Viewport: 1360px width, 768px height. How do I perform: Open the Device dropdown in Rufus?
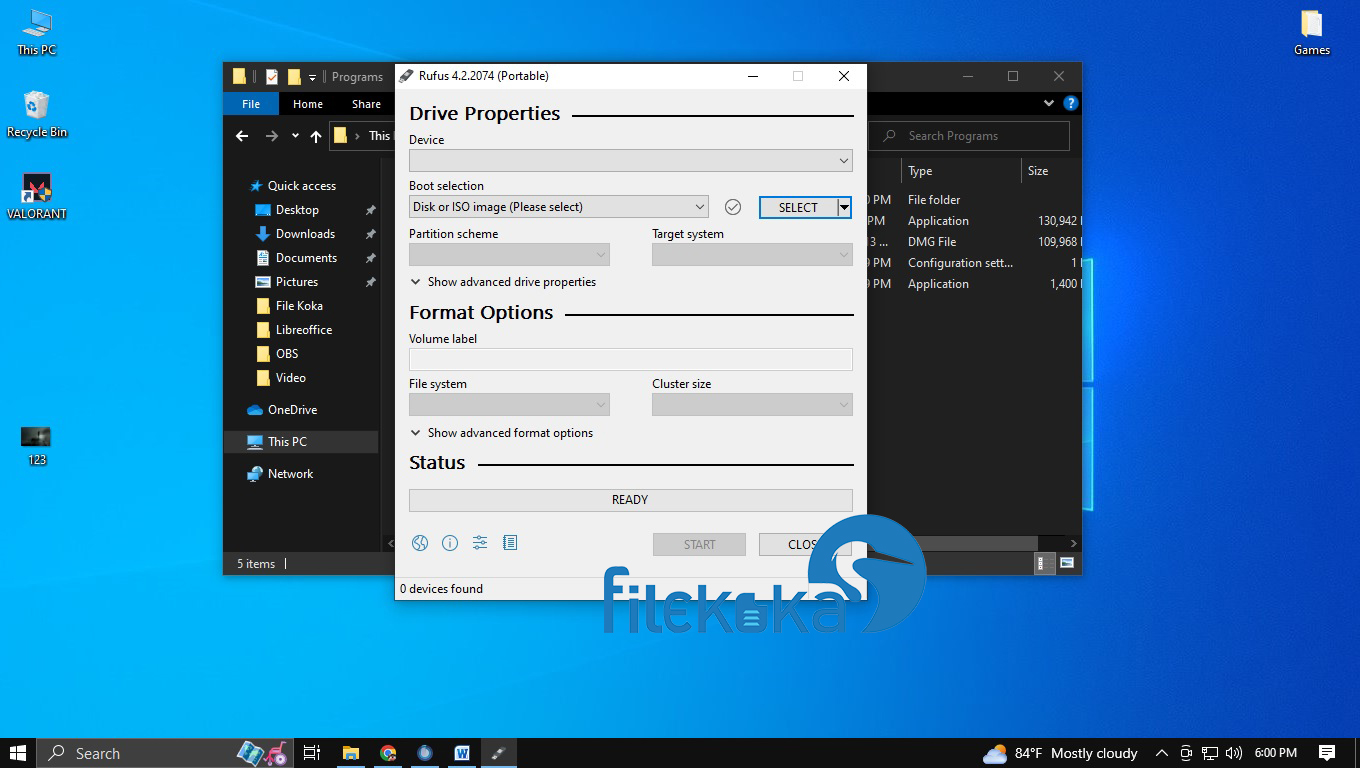(631, 160)
